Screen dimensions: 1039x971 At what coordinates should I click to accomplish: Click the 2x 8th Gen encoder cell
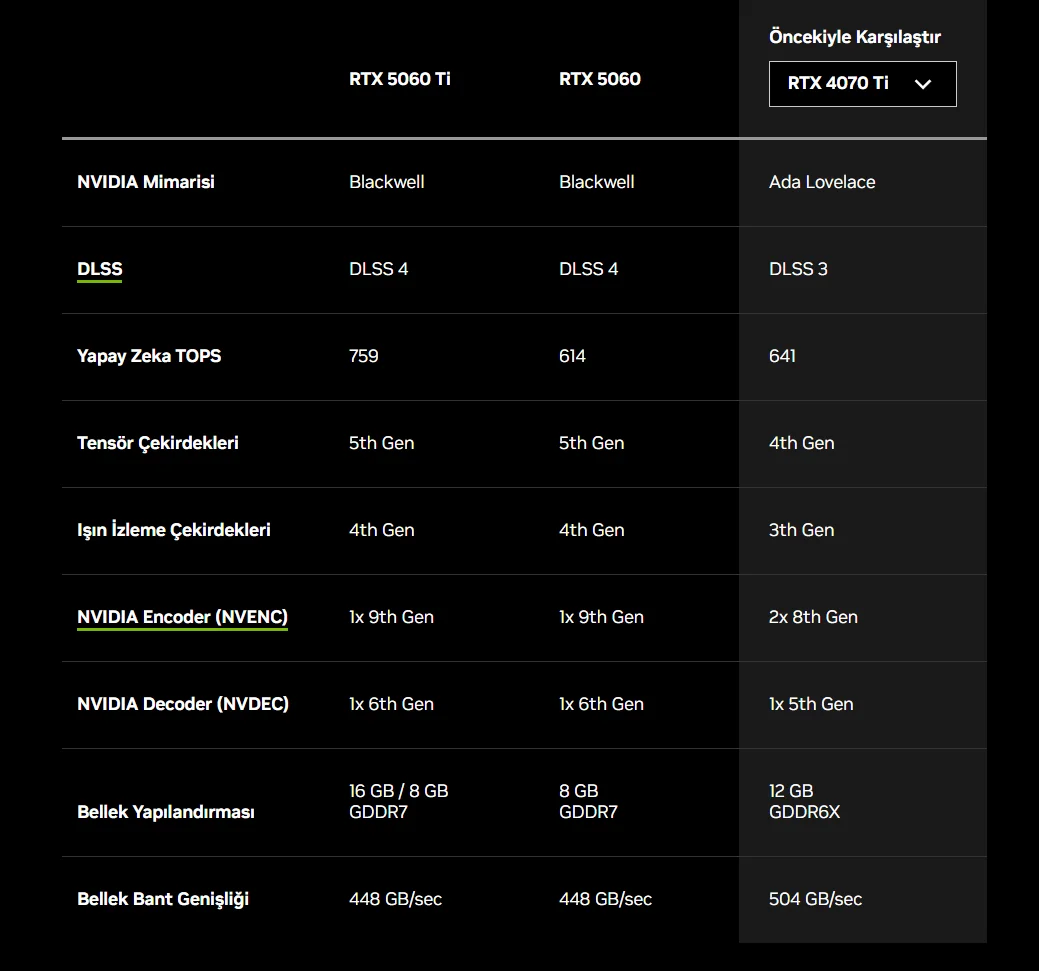click(x=812, y=617)
